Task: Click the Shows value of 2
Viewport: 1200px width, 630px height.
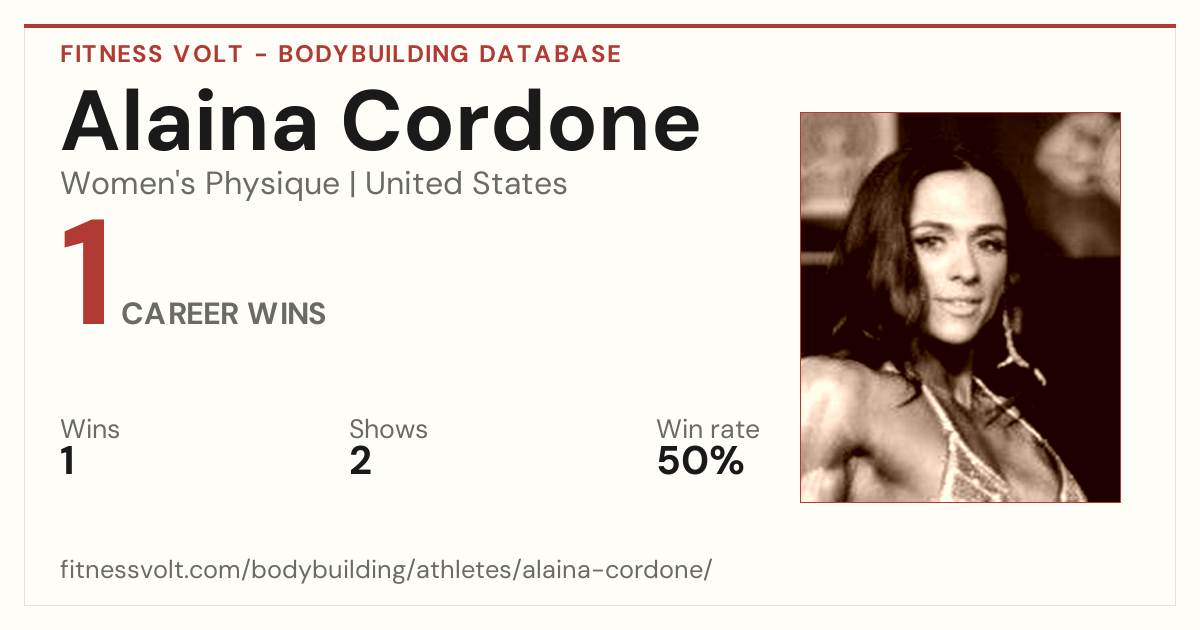Action: 360,462
